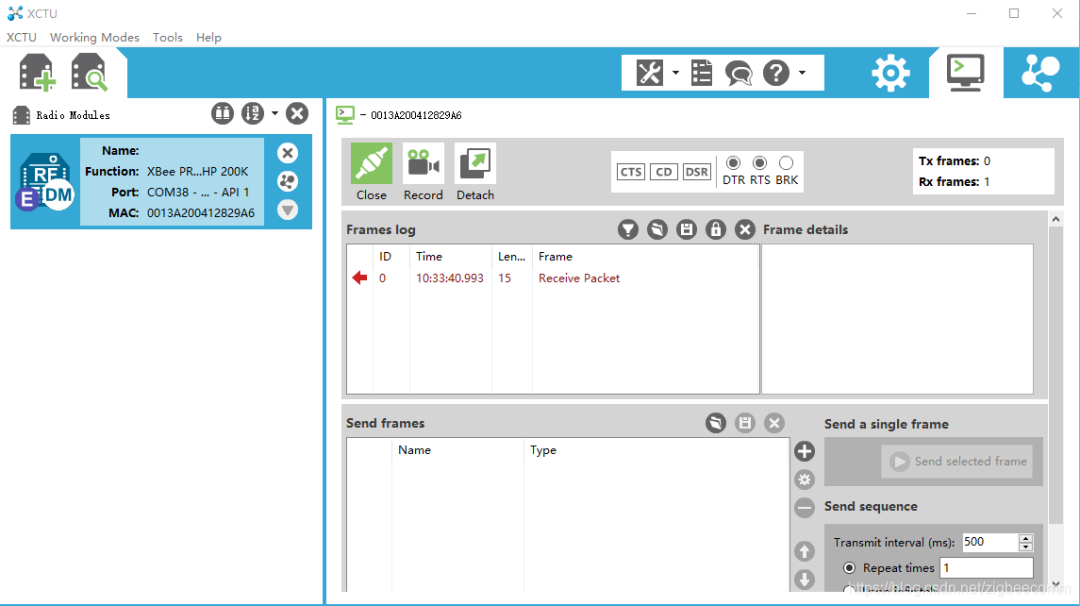The width and height of the screenshot is (1080, 606).
Task: Expand the COM38 module options arrow
Action: point(288,209)
